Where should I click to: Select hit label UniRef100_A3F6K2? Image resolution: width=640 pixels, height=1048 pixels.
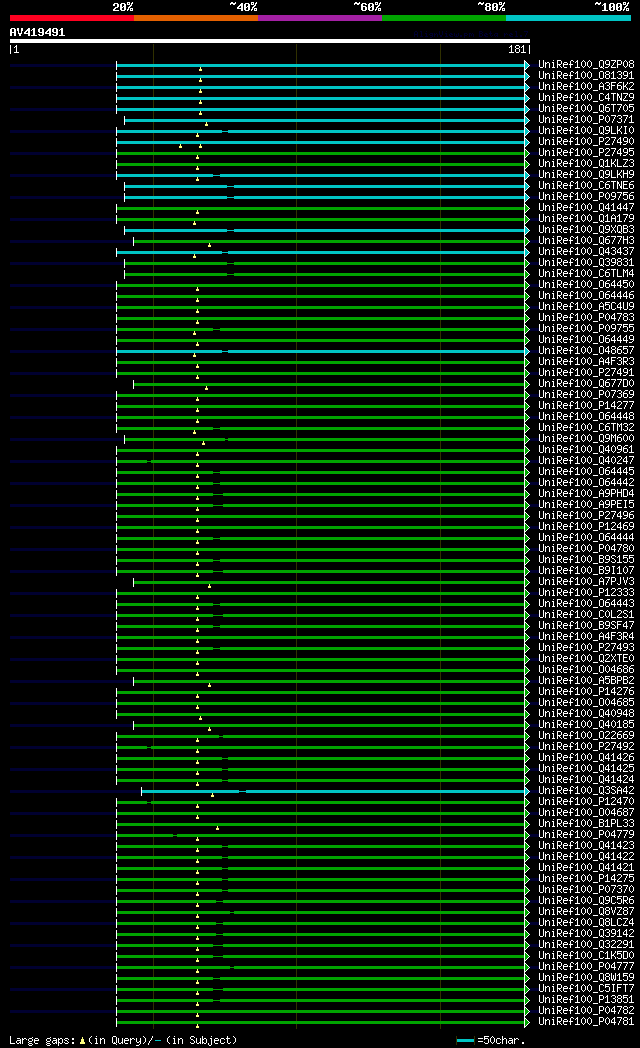coord(587,87)
